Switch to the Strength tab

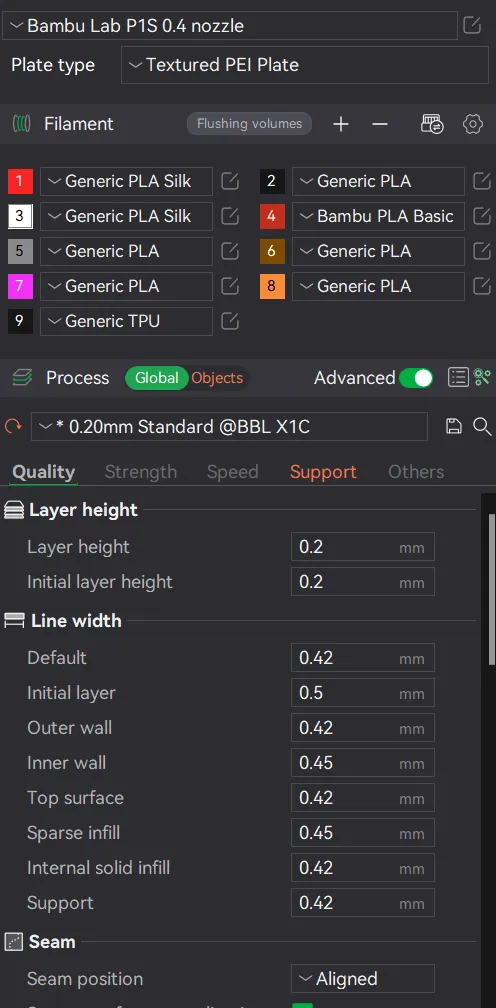point(141,472)
